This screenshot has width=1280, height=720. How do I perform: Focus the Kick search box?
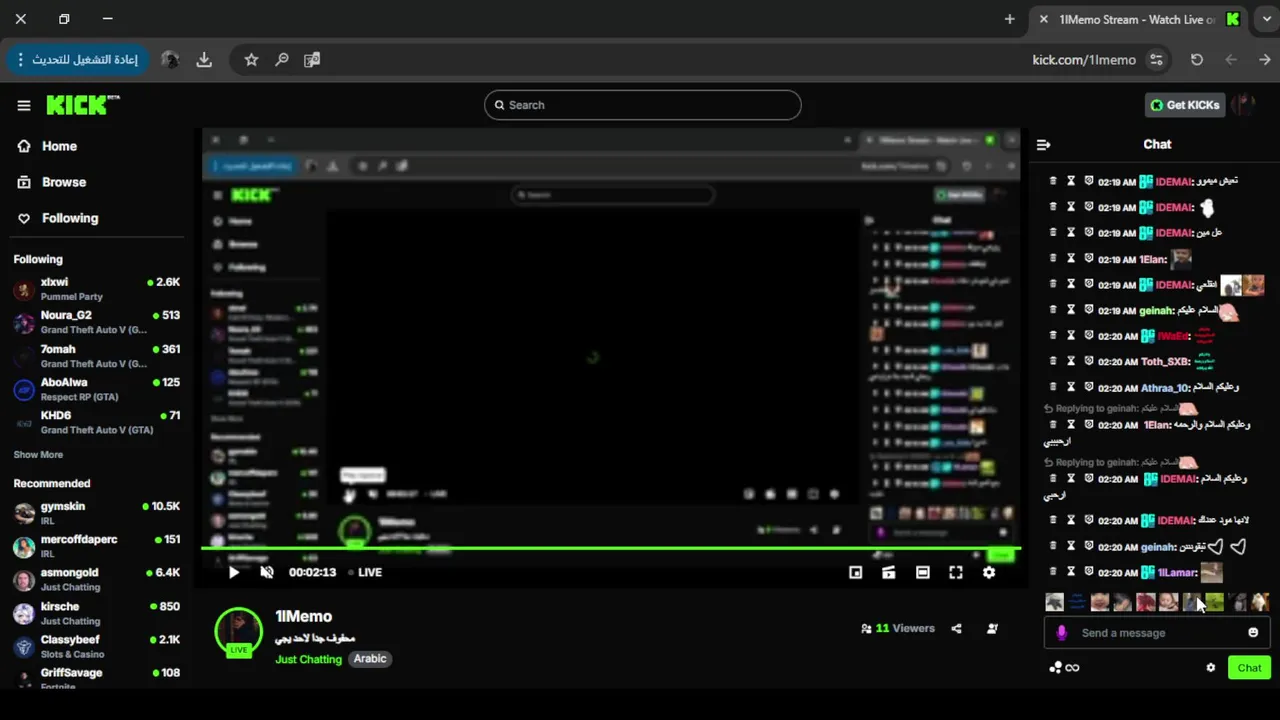pyautogui.click(x=643, y=105)
